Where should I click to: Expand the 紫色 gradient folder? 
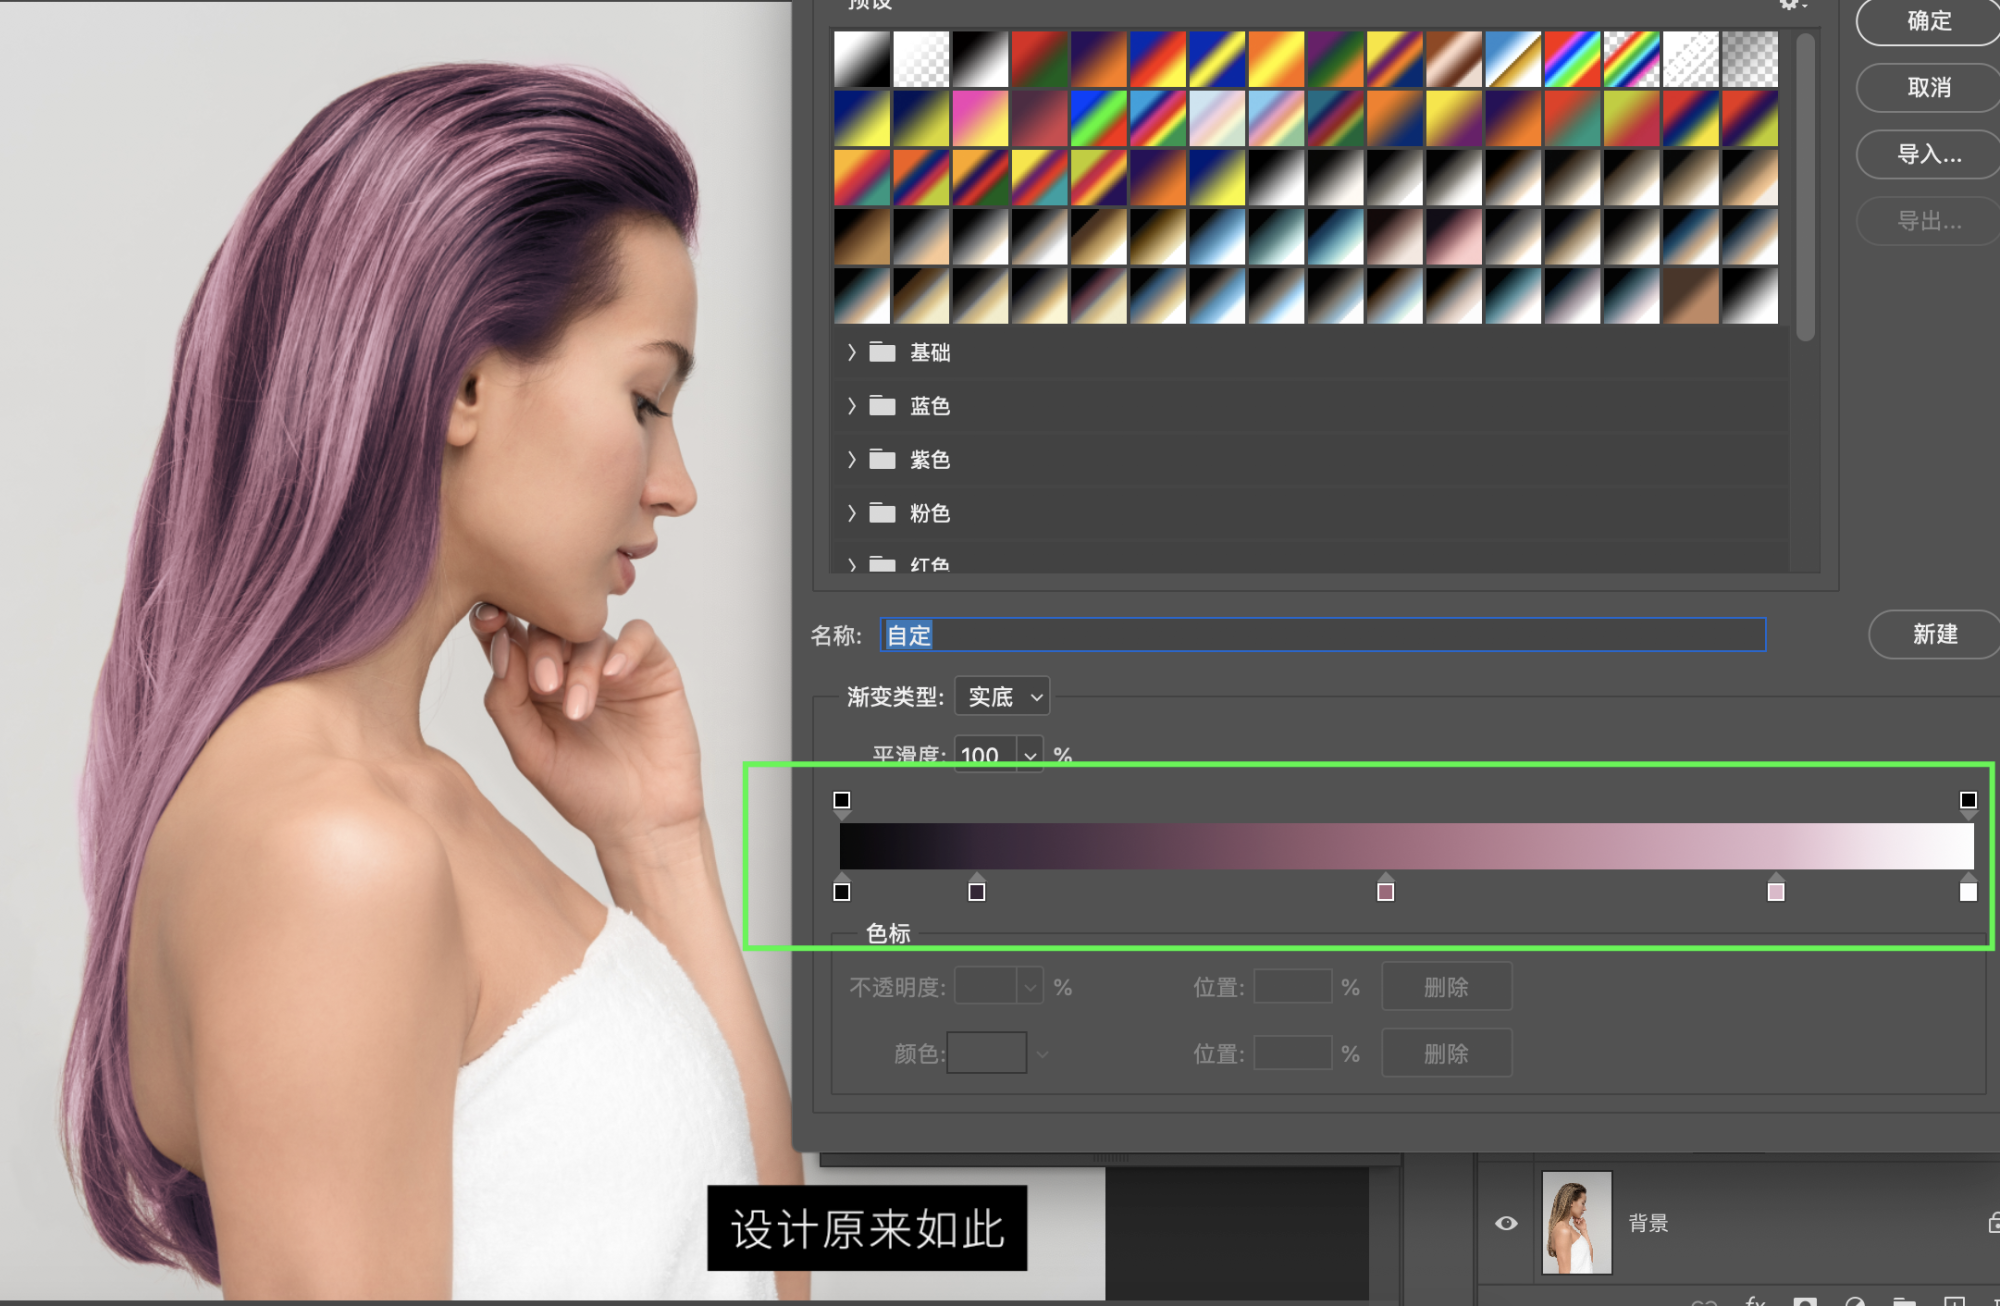(x=852, y=459)
